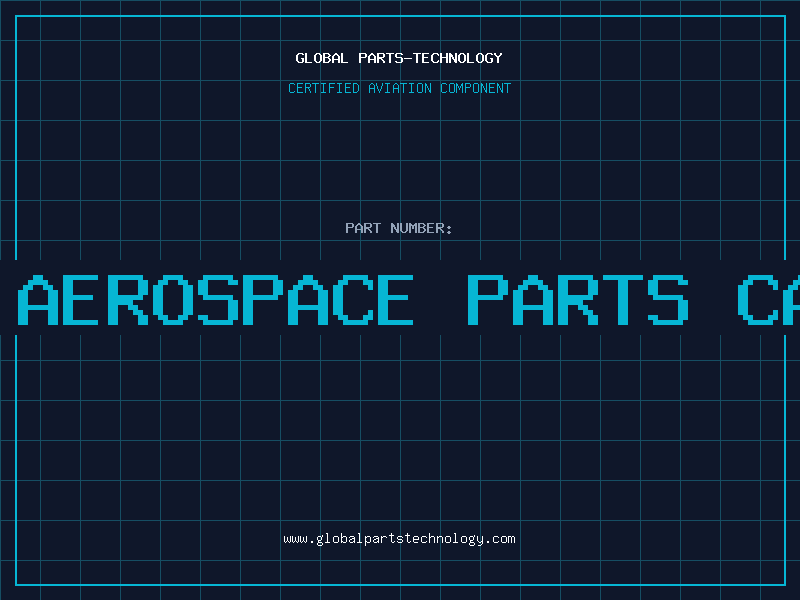Select the word AVIATION in the subtitle
Viewport: 800px width, 600px height.
click(400, 88)
